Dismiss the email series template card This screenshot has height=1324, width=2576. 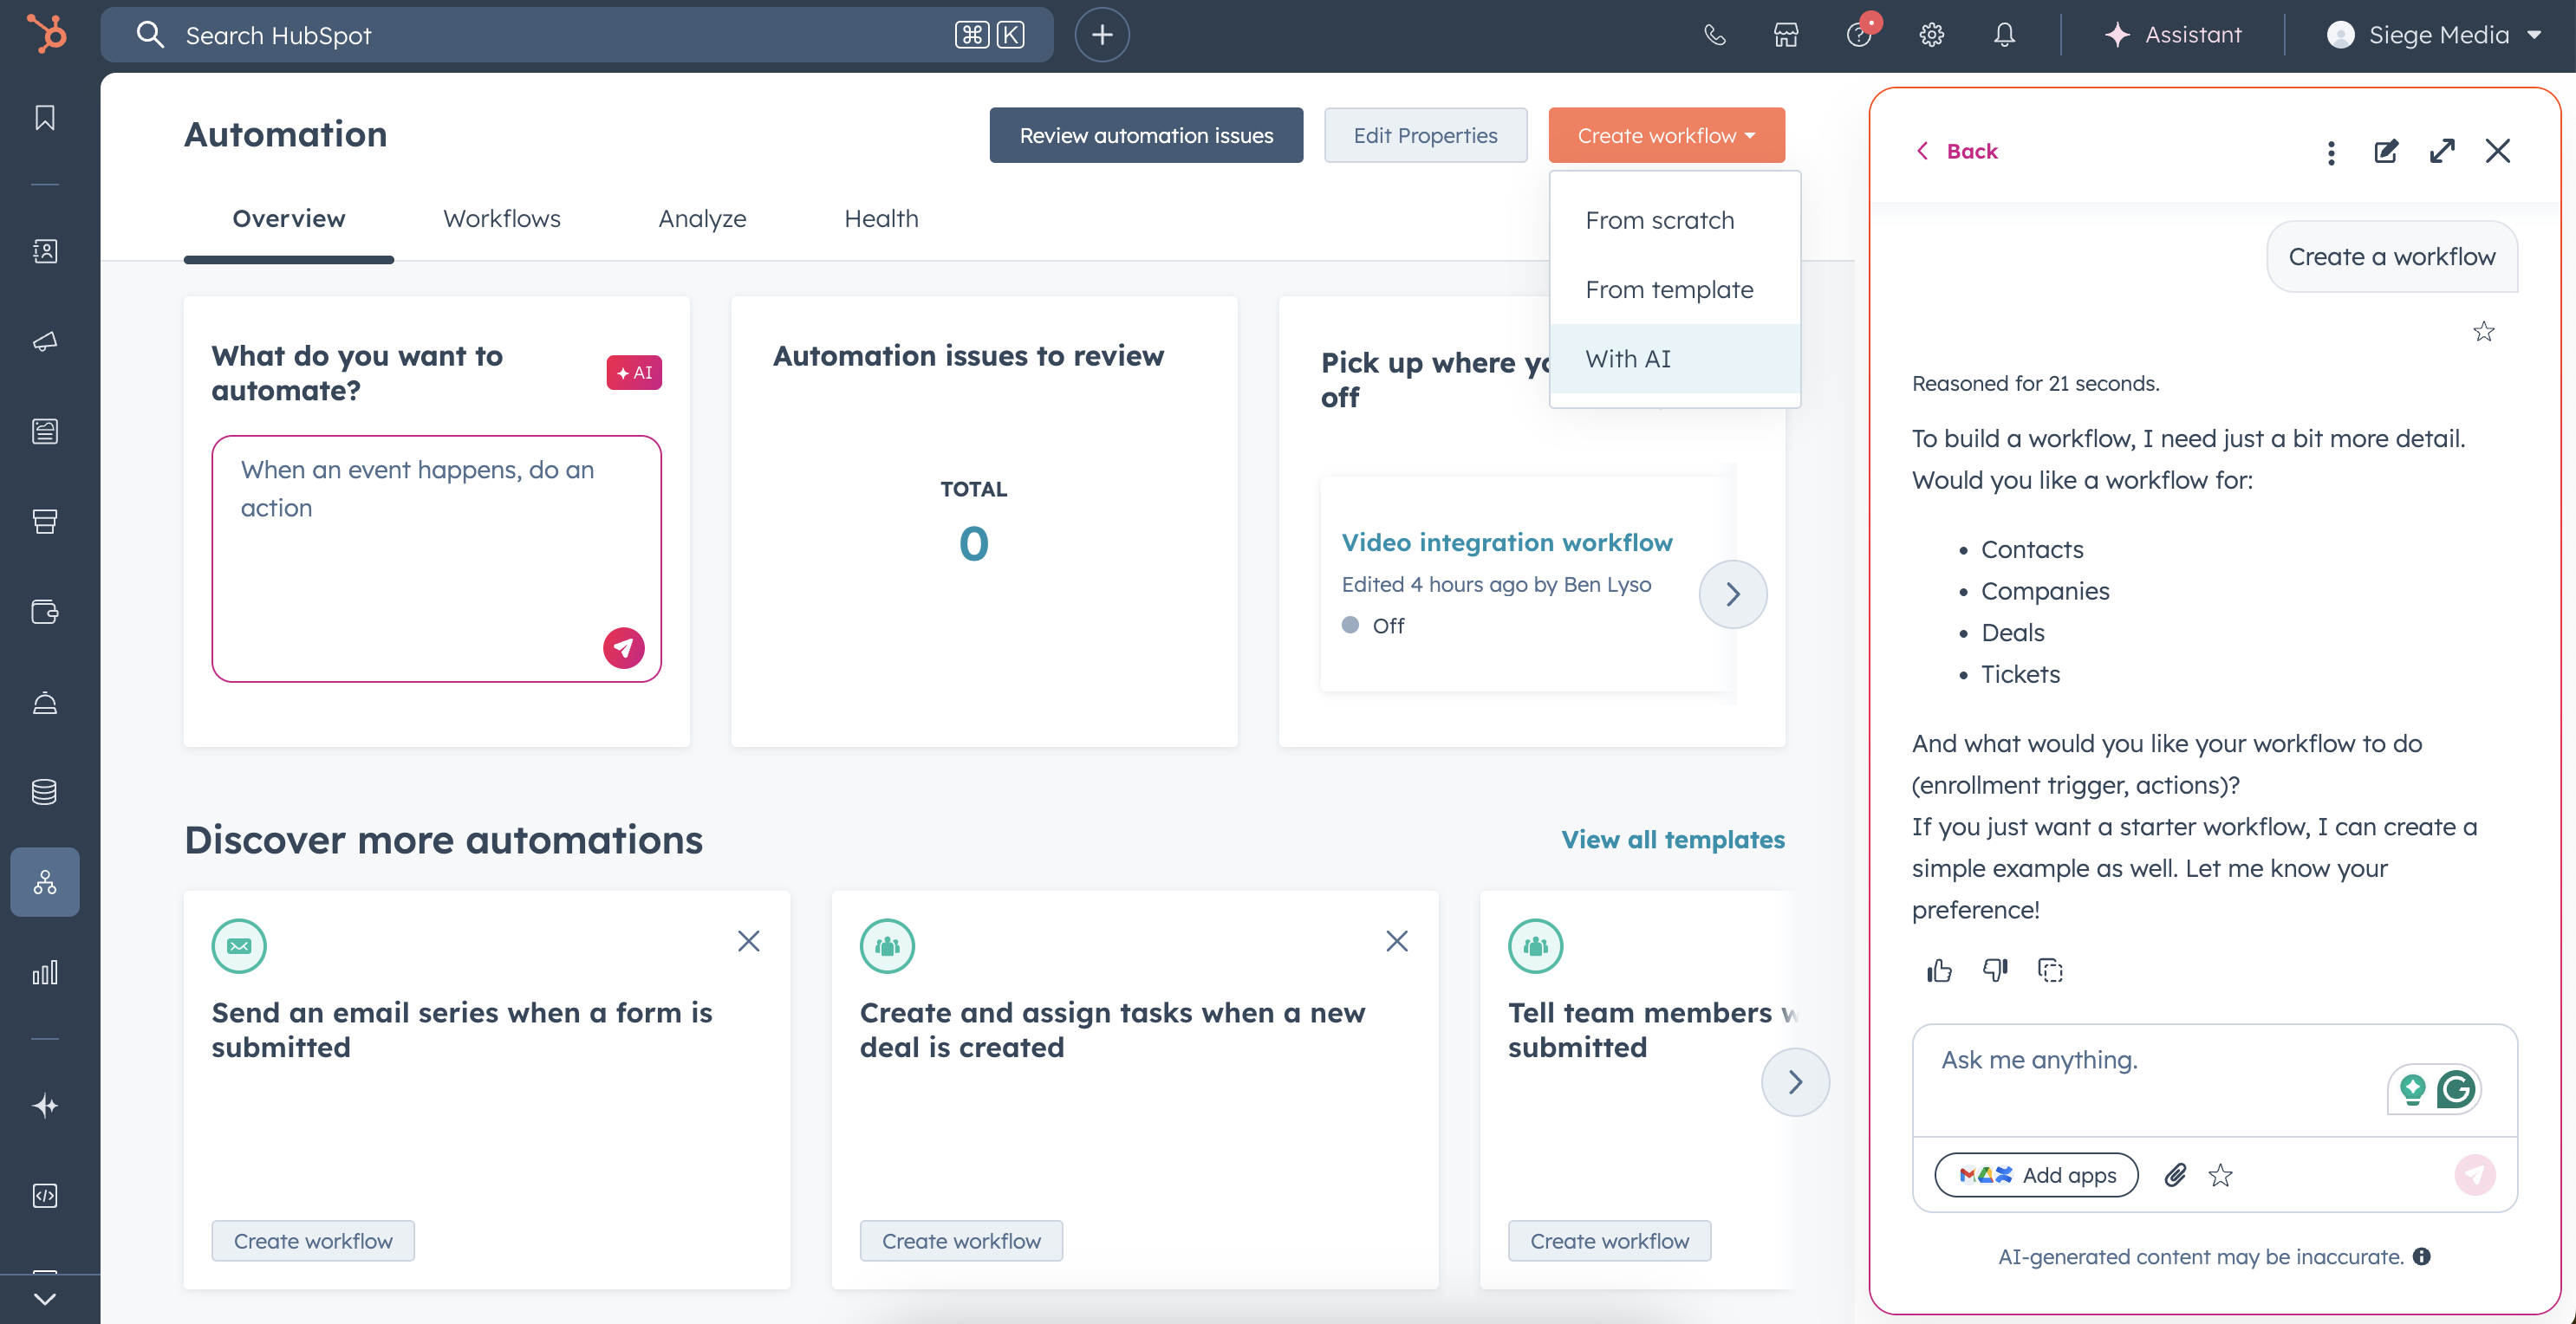(x=749, y=941)
